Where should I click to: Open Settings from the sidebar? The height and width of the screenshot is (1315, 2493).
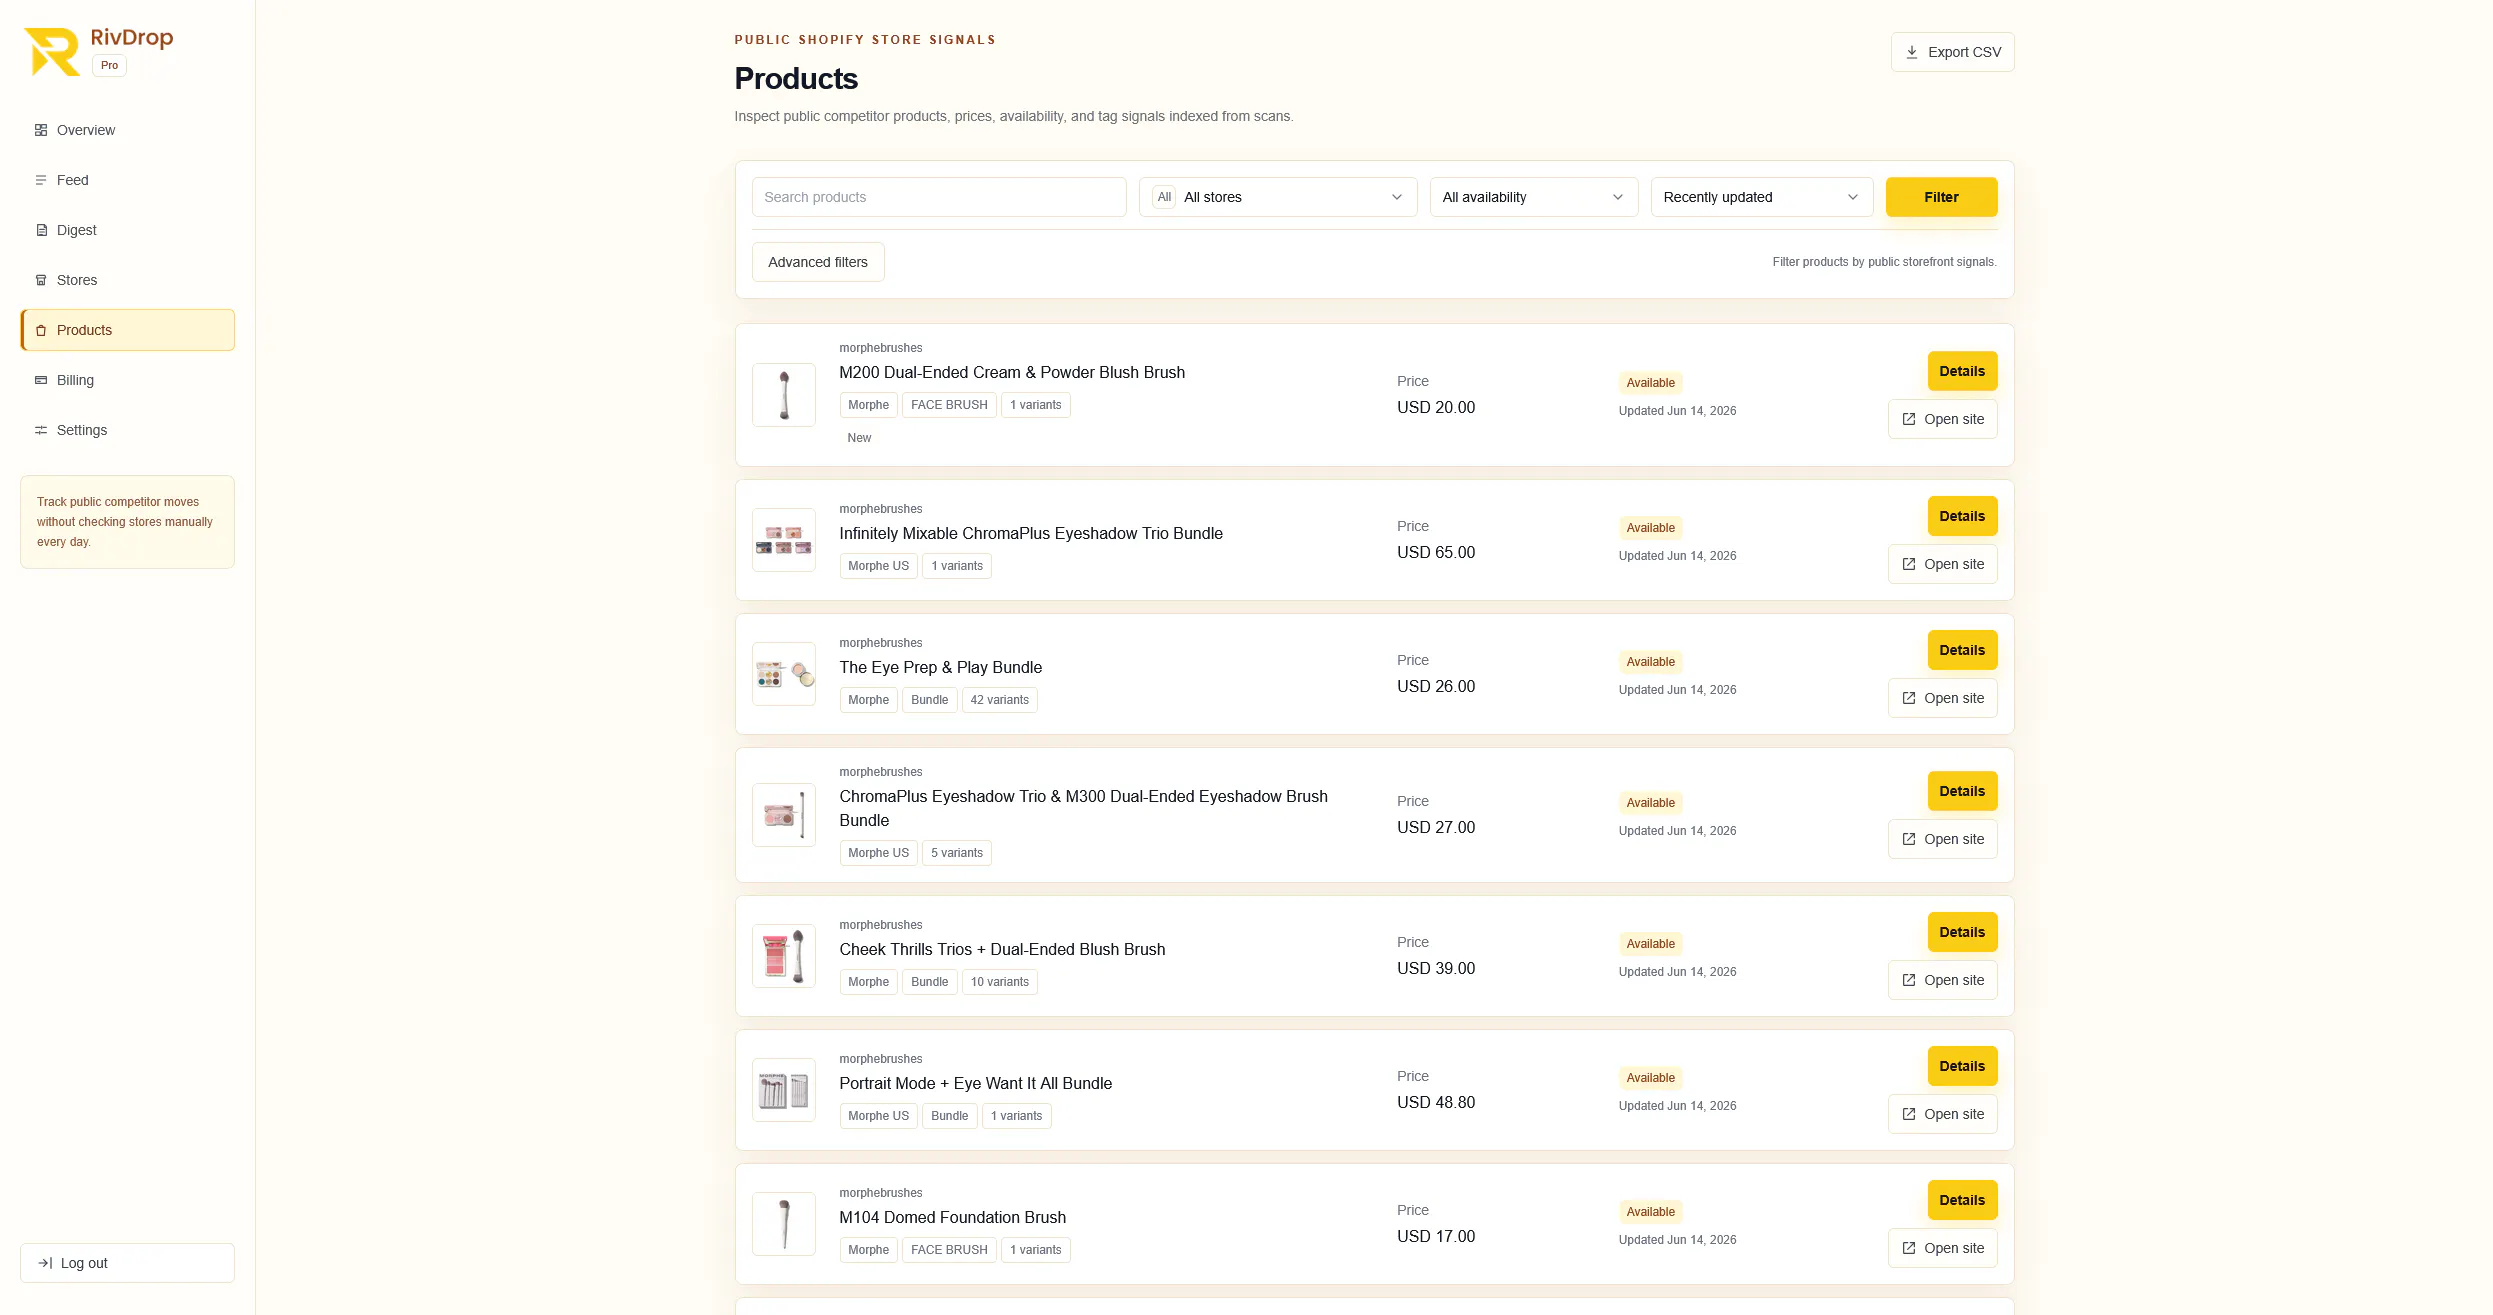point(127,430)
